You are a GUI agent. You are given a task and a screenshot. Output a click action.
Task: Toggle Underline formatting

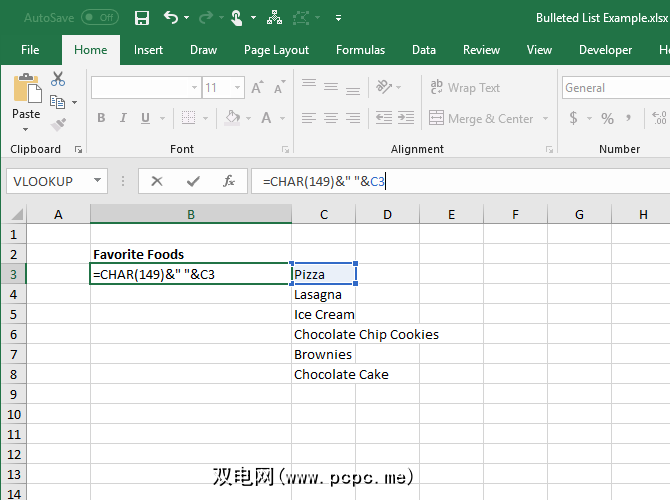[x=145, y=118]
